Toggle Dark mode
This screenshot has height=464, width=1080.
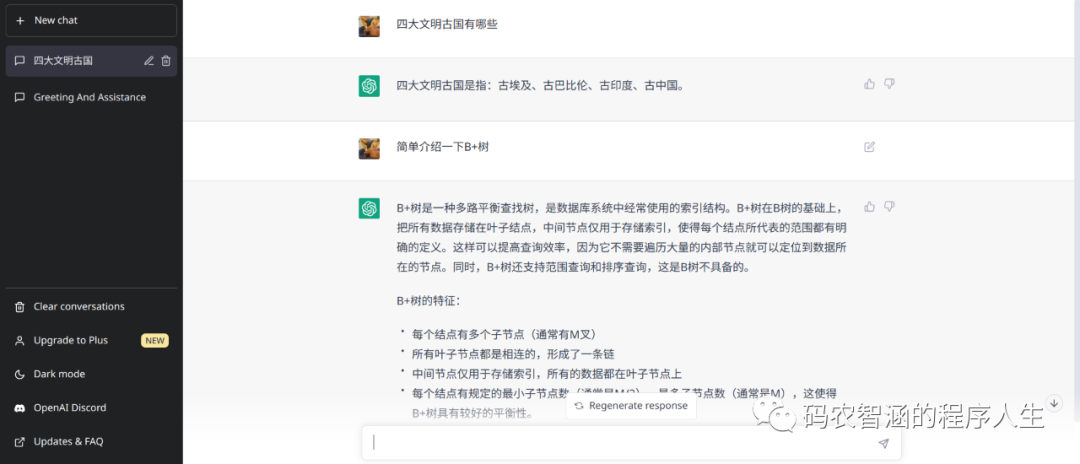click(91, 374)
